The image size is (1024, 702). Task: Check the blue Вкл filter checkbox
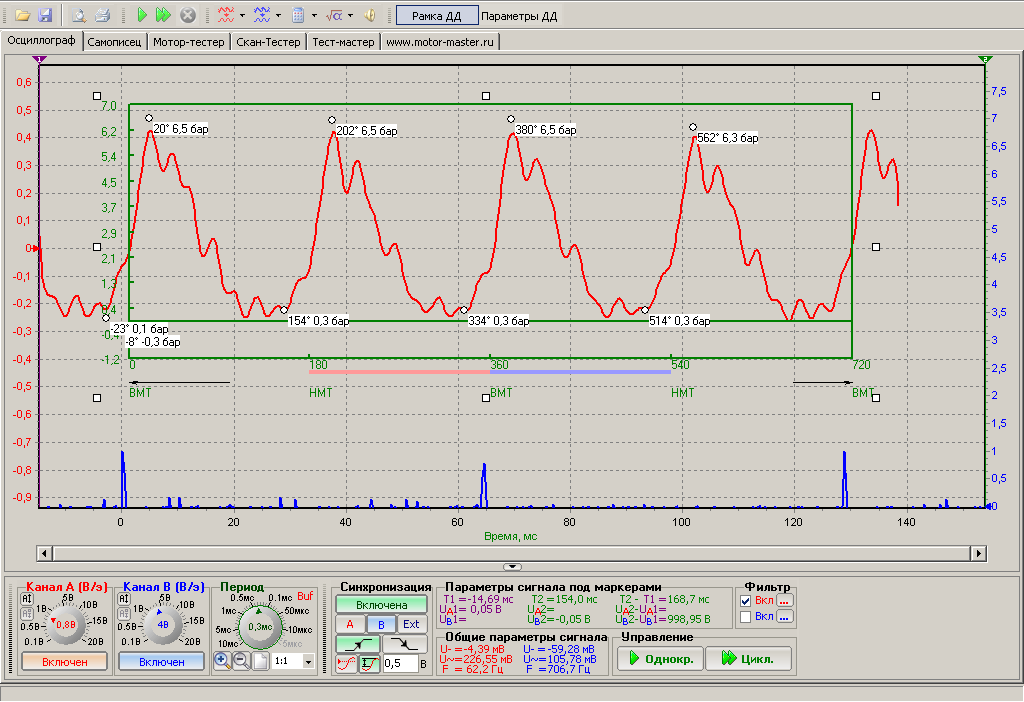745,616
